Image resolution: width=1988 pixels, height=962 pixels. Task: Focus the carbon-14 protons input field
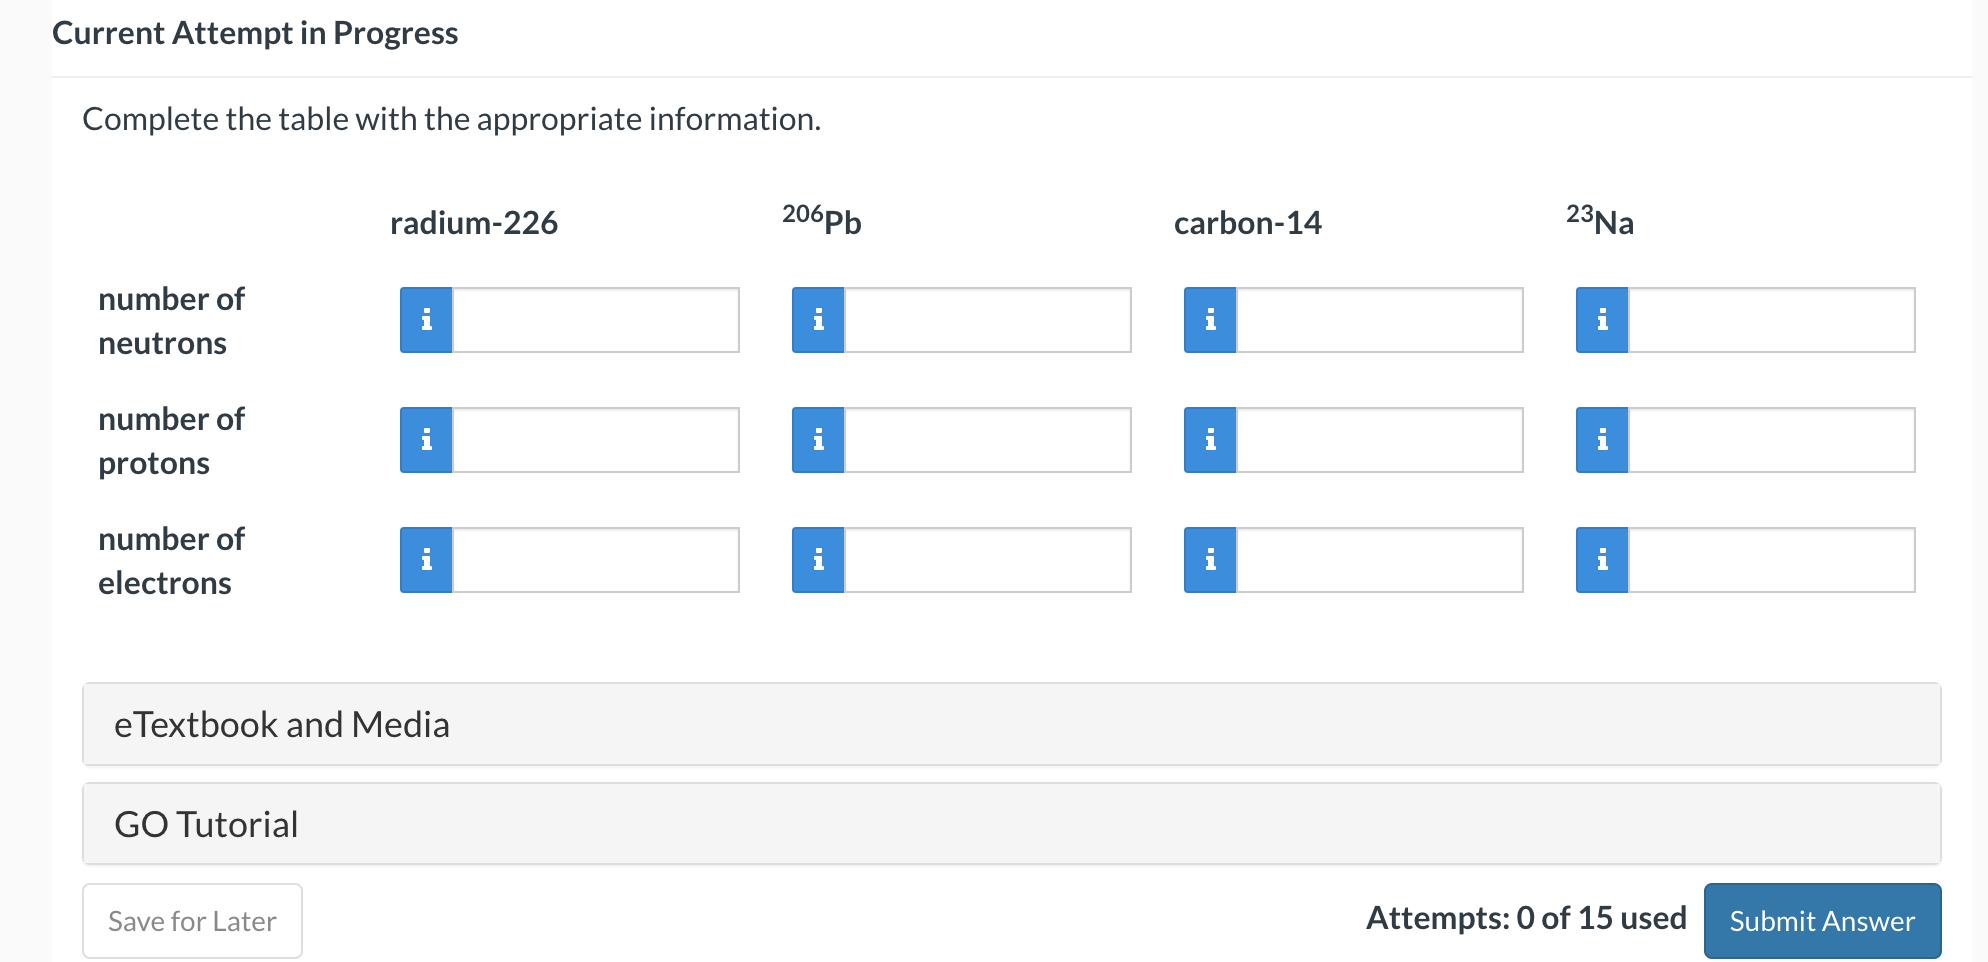point(1379,440)
